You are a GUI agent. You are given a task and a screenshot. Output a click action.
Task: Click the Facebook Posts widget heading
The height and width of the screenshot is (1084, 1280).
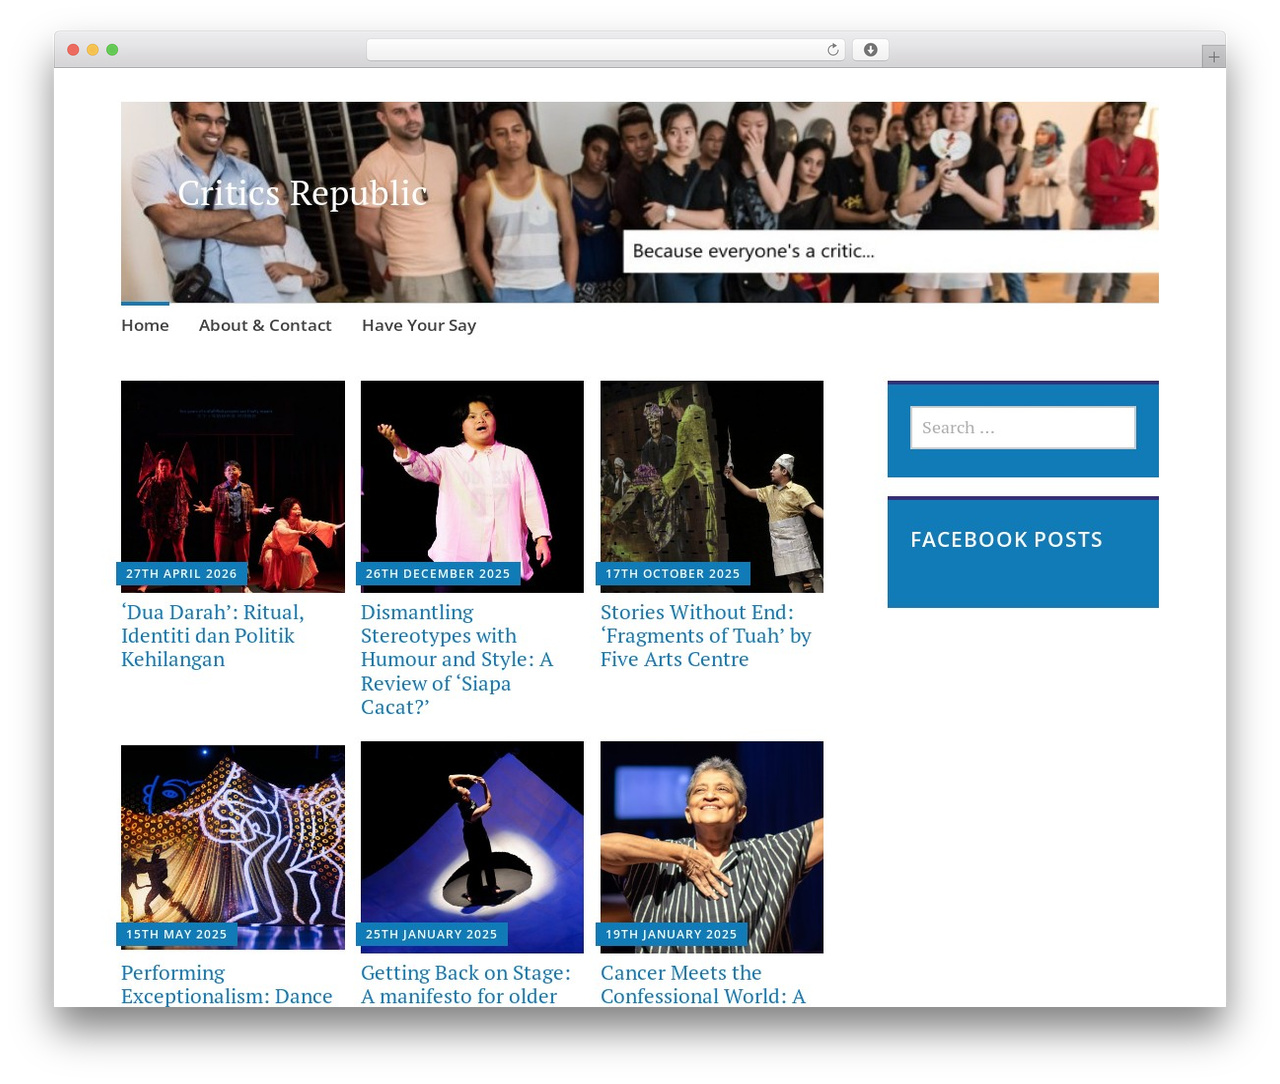tap(1006, 540)
